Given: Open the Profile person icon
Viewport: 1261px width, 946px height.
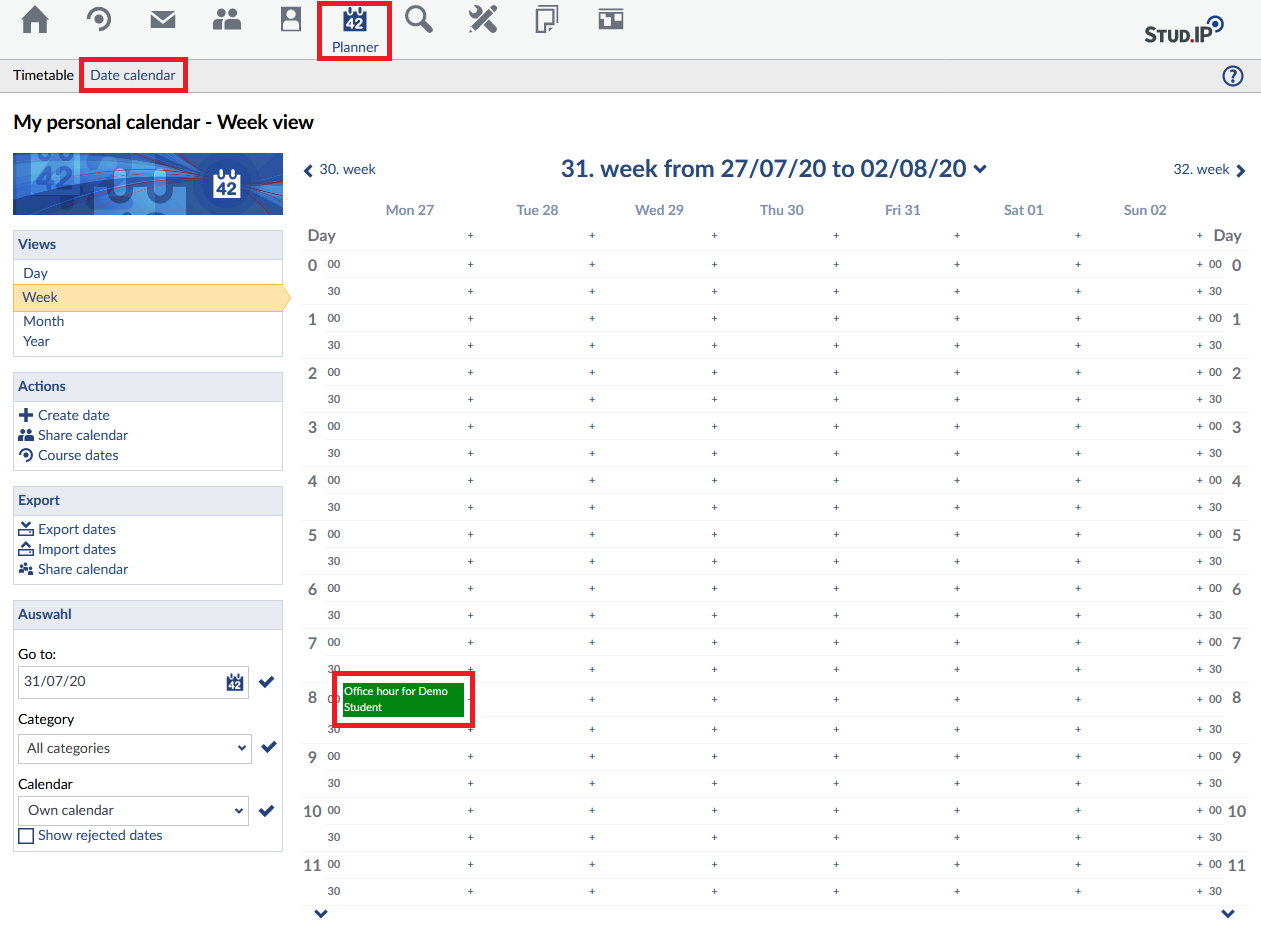Looking at the screenshot, I should coord(291,20).
